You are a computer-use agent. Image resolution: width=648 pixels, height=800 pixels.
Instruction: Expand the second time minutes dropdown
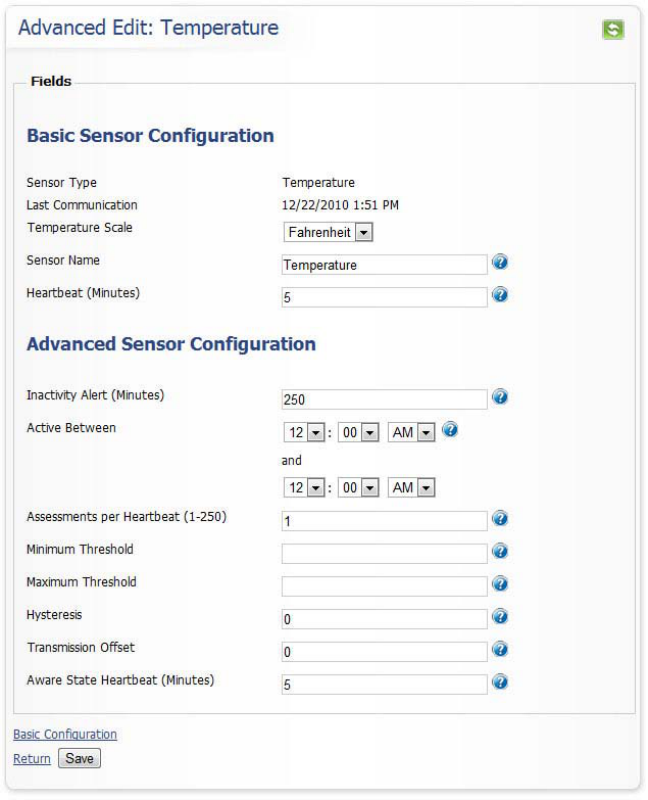tap(358, 488)
